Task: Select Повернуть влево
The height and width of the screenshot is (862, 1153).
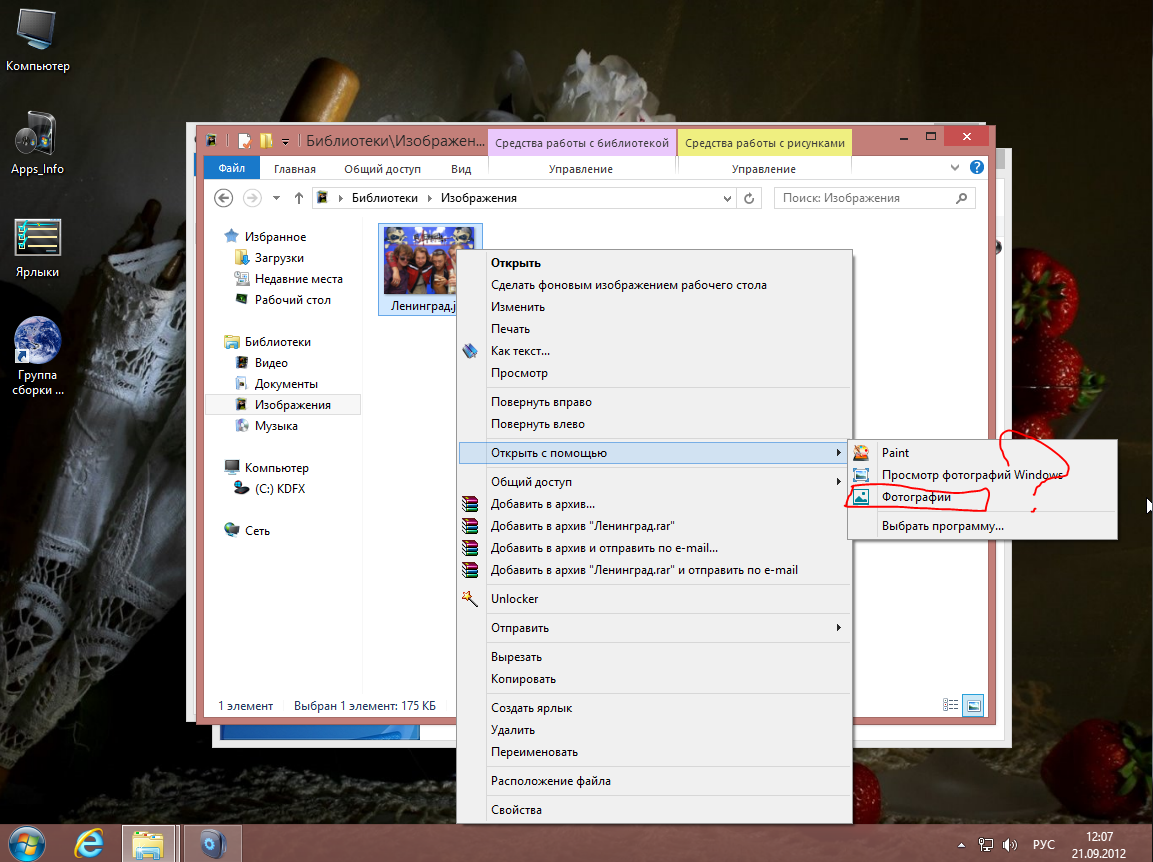Action: pyautogui.click(x=654, y=424)
